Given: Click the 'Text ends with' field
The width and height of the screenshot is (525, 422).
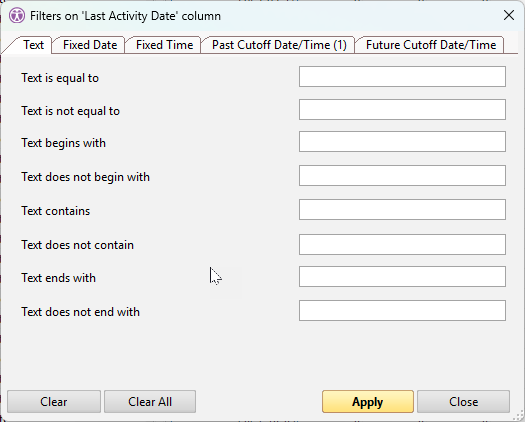Looking at the screenshot, I should [x=402, y=276].
